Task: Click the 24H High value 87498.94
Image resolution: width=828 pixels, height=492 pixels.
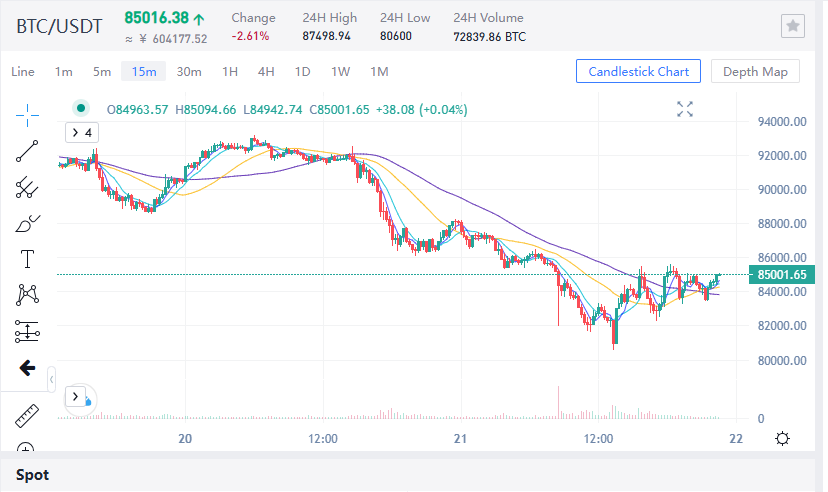Action: [x=326, y=36]
